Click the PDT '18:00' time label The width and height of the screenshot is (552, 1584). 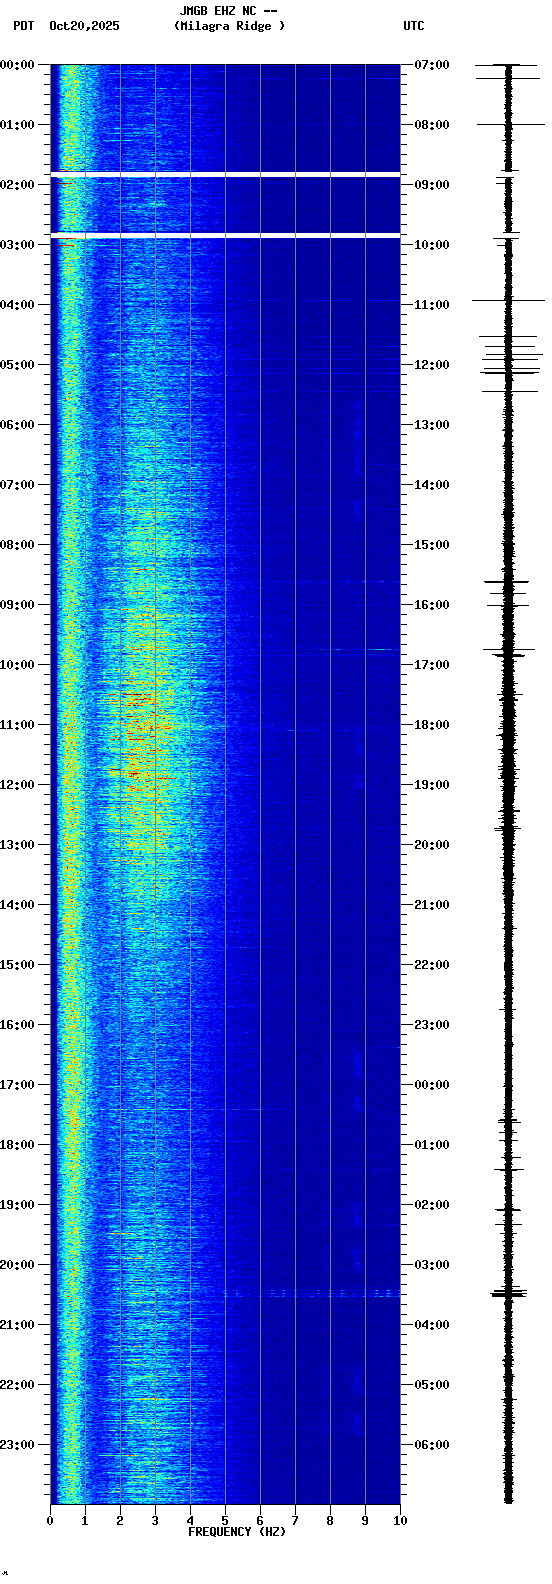(x=17, y=1145)
